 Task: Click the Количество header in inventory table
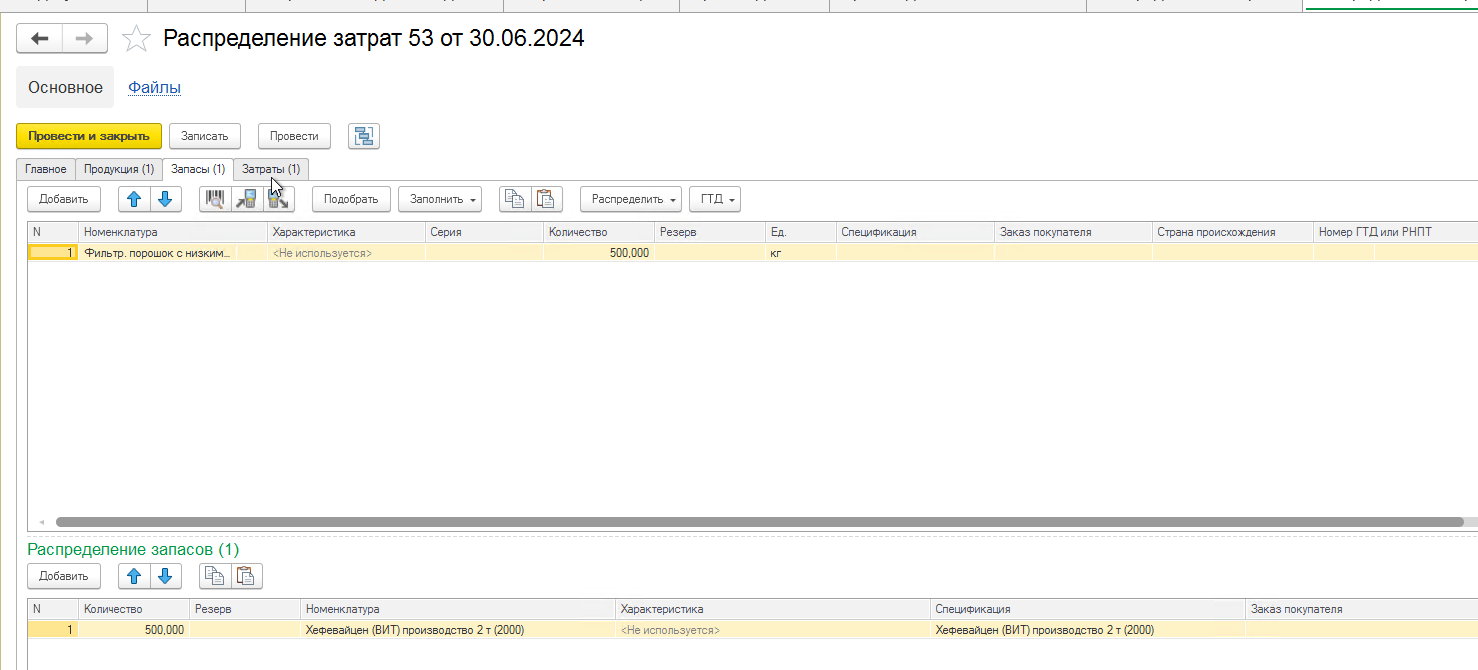(598, 232)
